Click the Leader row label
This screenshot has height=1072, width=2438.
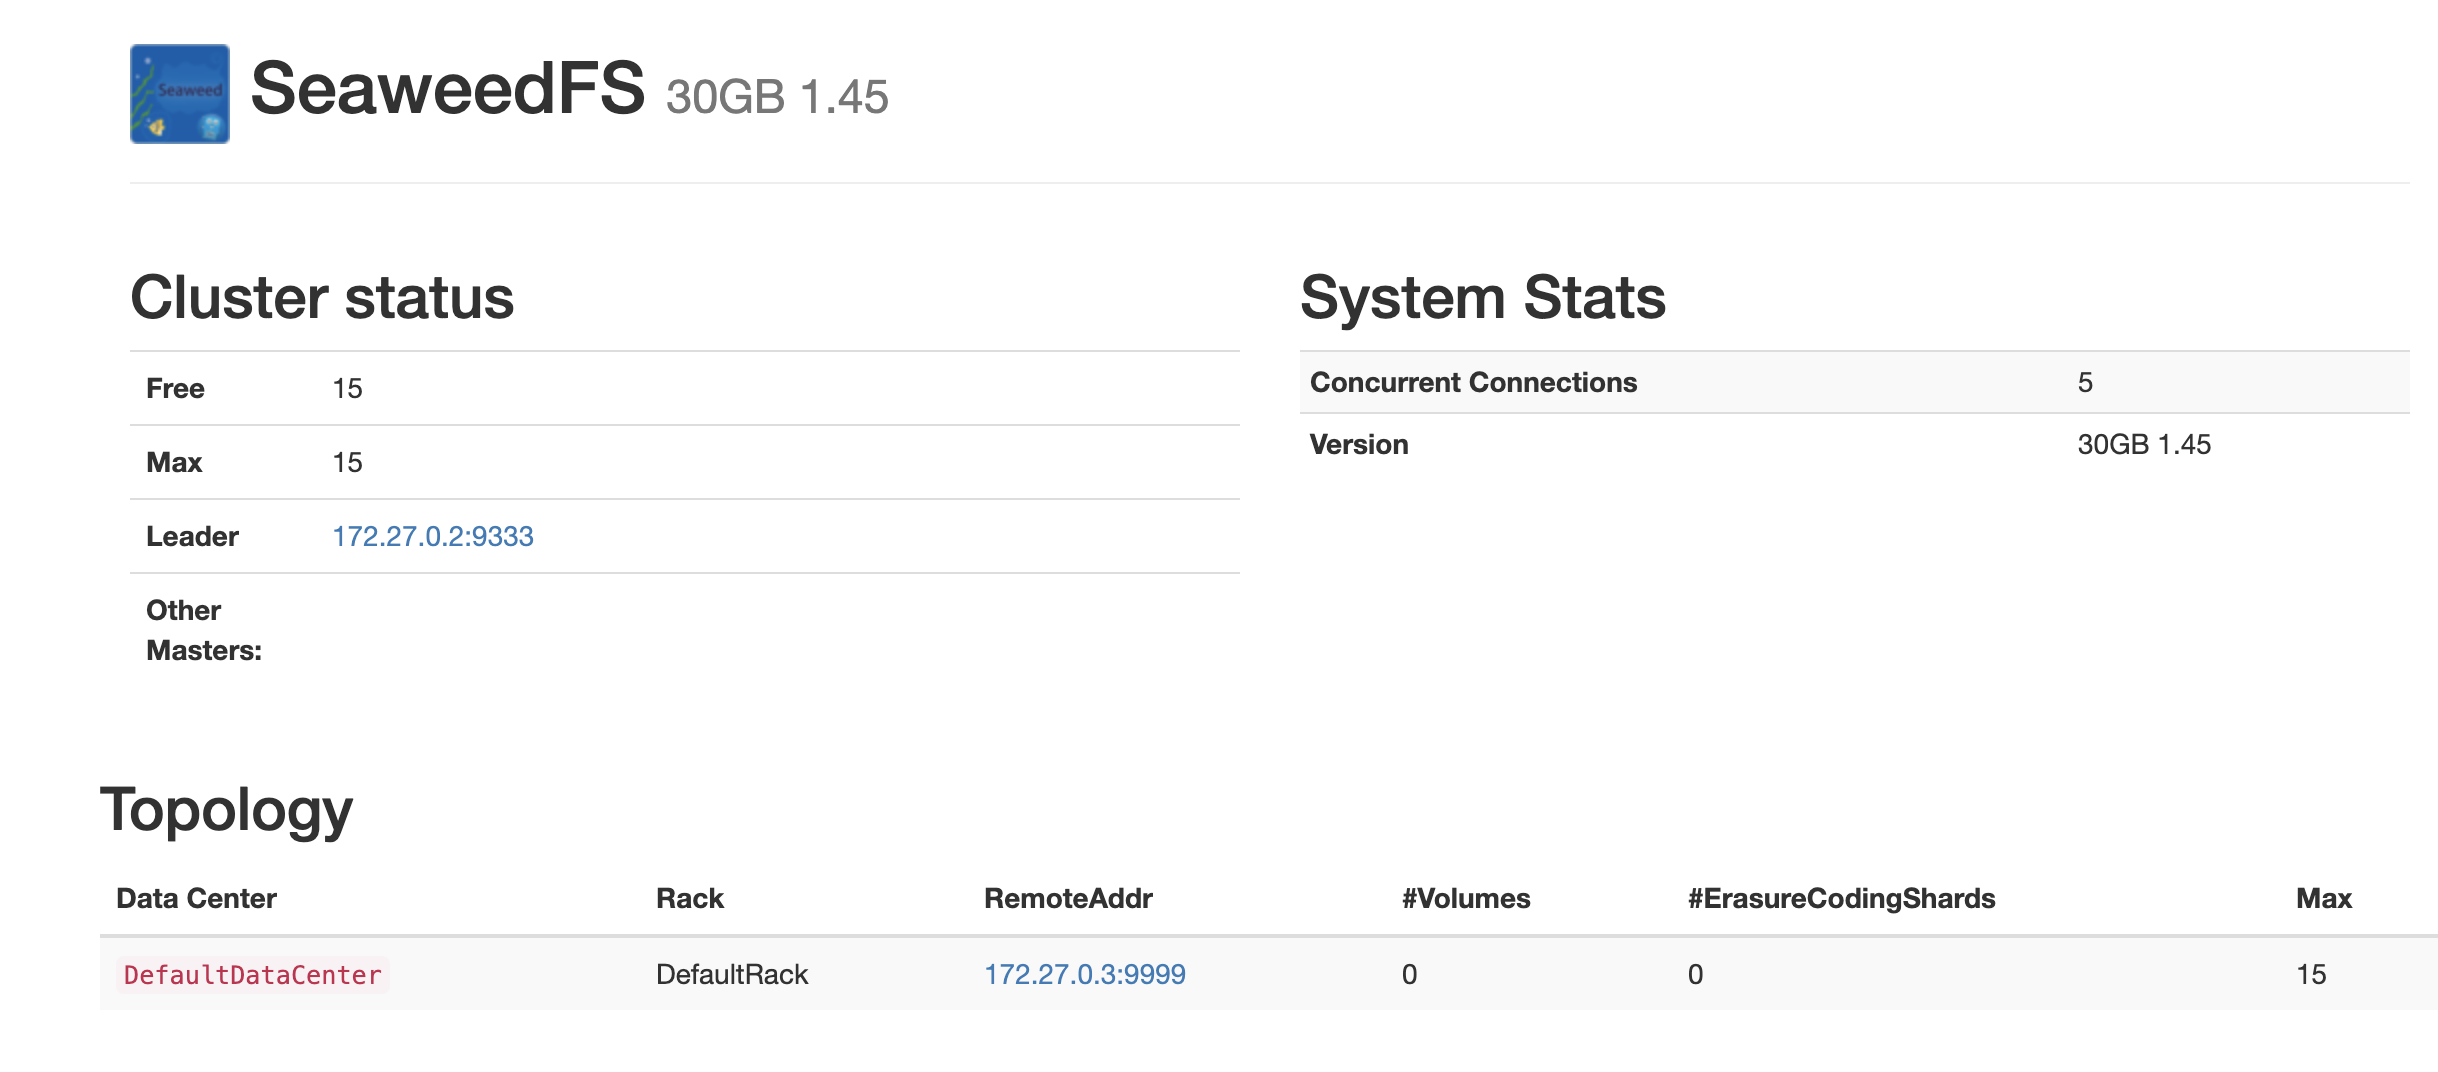(x=192, y=536)
